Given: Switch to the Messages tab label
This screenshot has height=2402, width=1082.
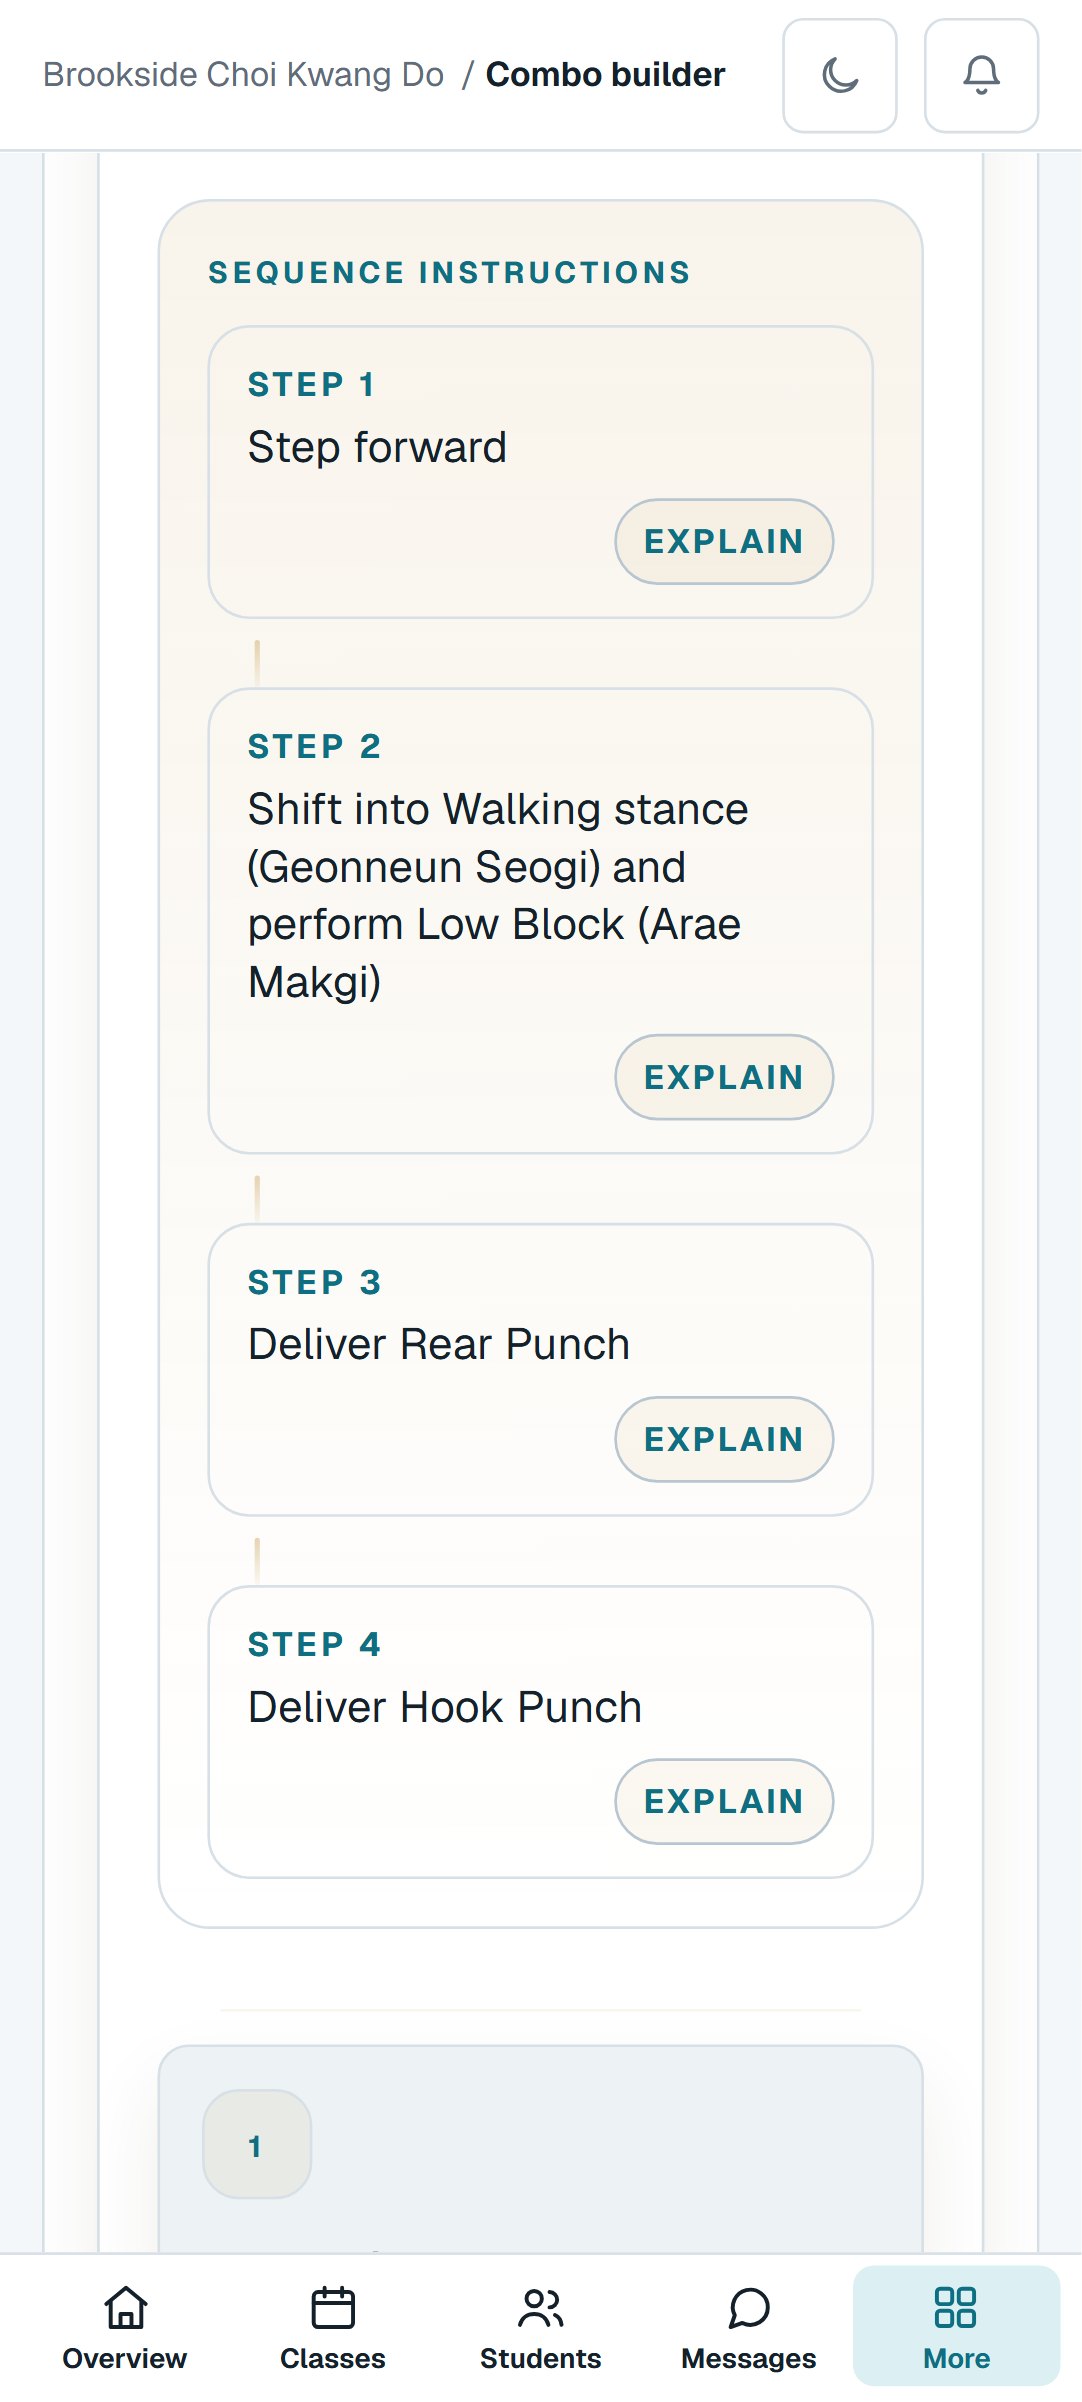Looking at the screenshot, I should click(749, 2358).
